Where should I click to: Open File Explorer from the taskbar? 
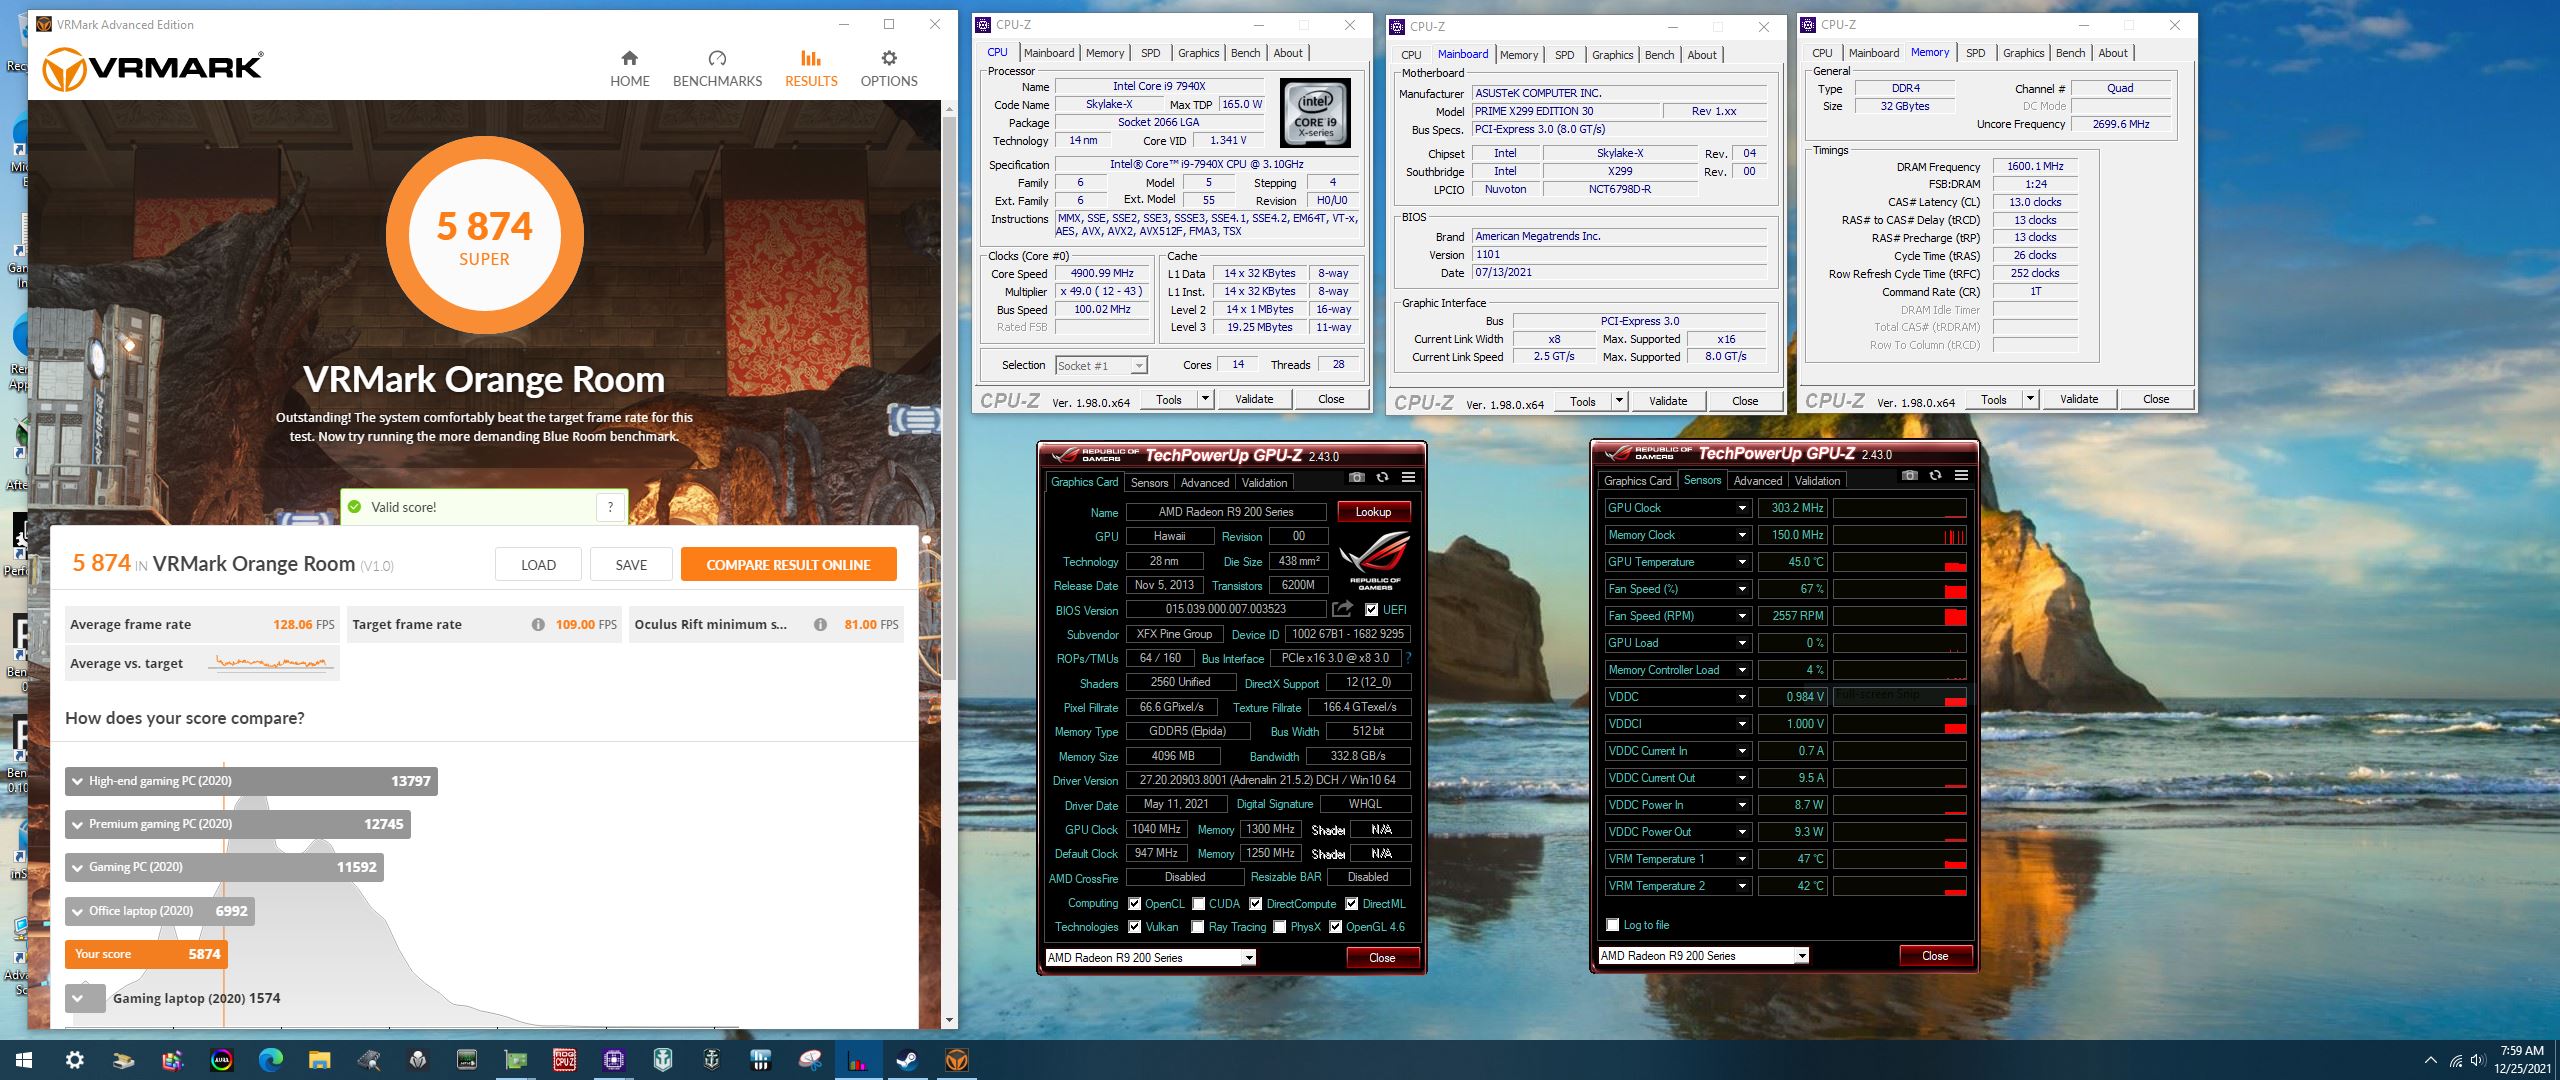pos(319,1060)
